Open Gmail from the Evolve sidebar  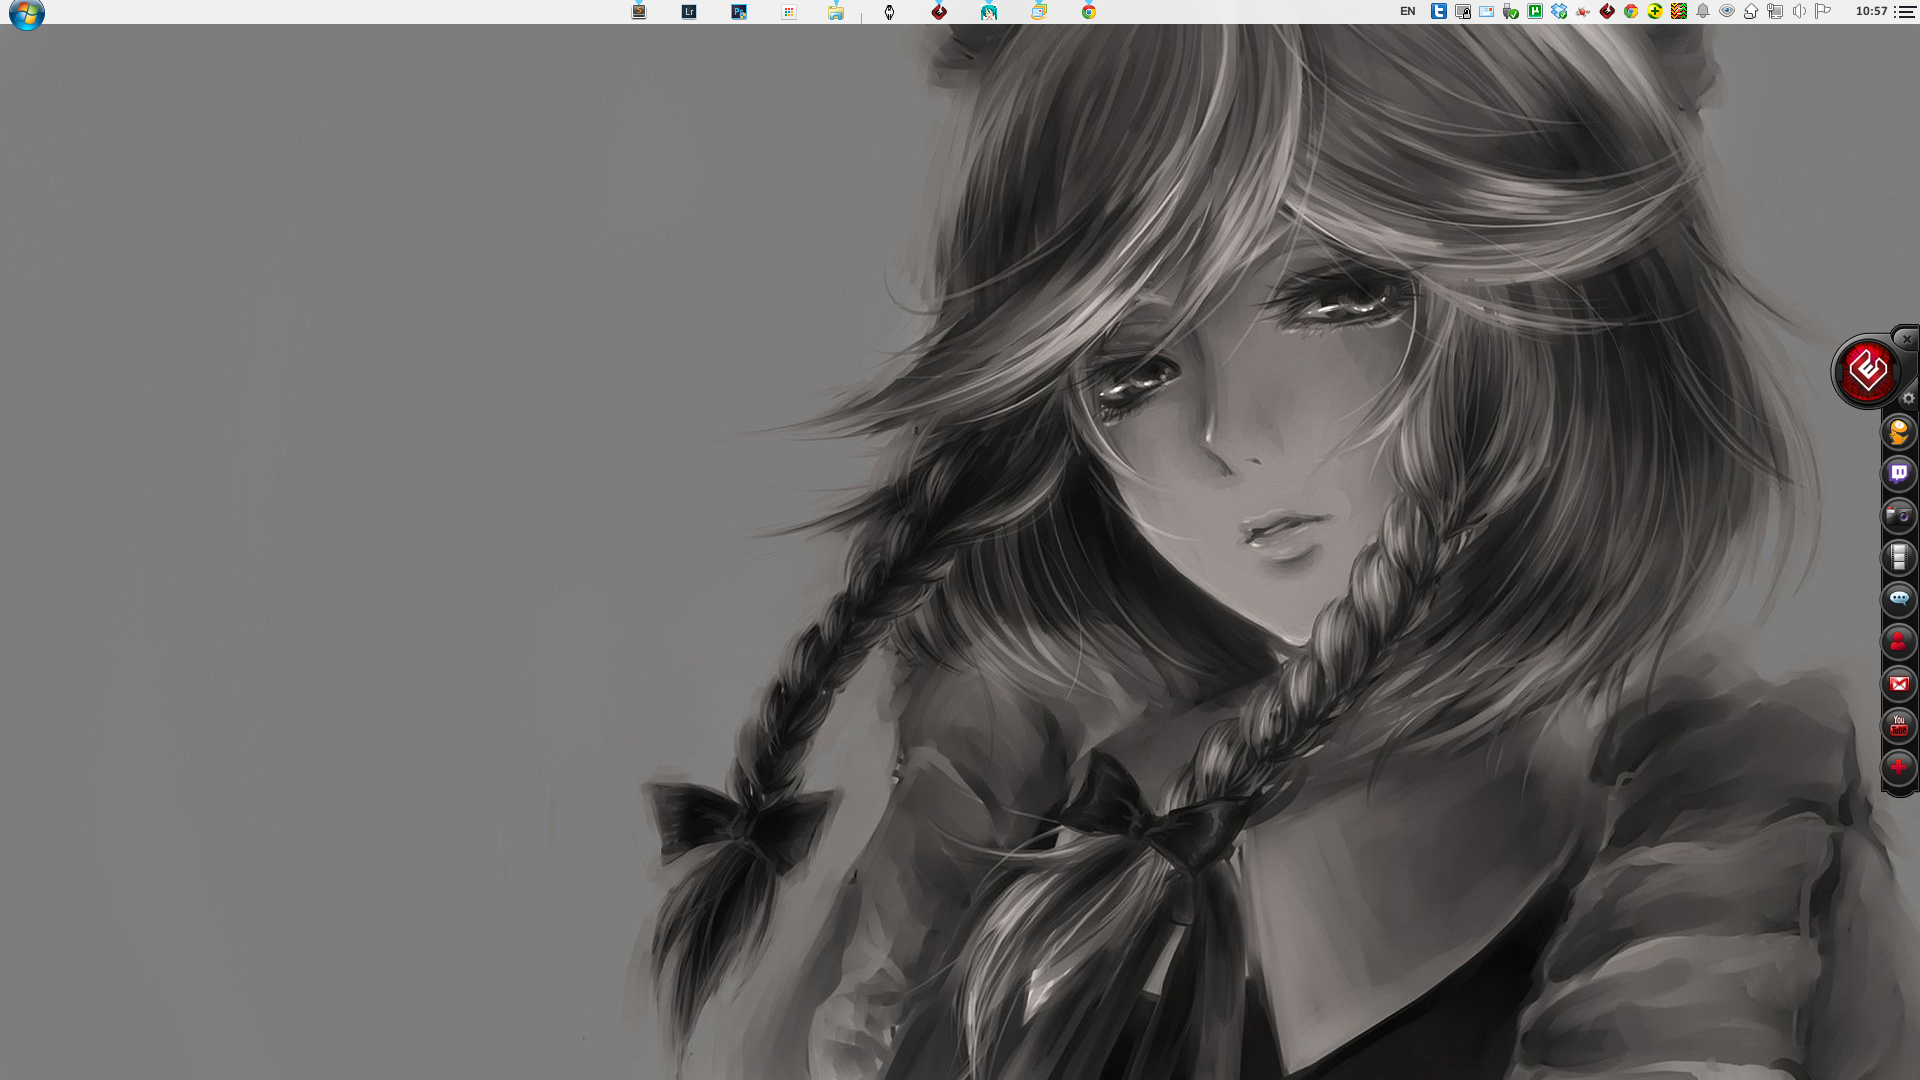pyautogui.click(x=1898, y=684)
